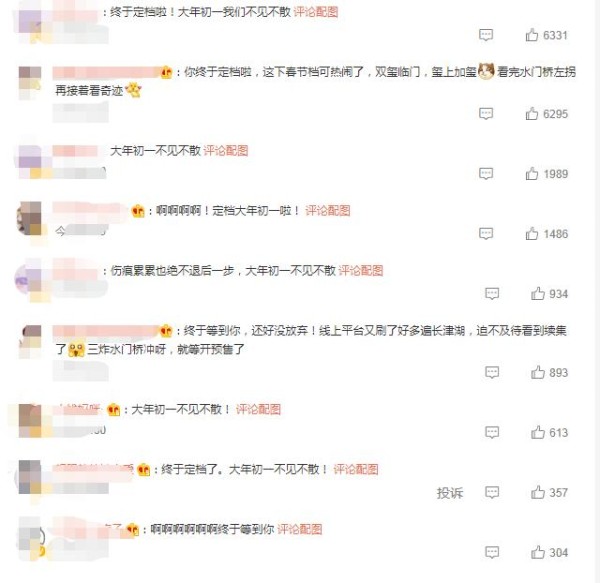600x583 pixels.
Task: Like the comment with 357 likes
Action: [538, 492]
